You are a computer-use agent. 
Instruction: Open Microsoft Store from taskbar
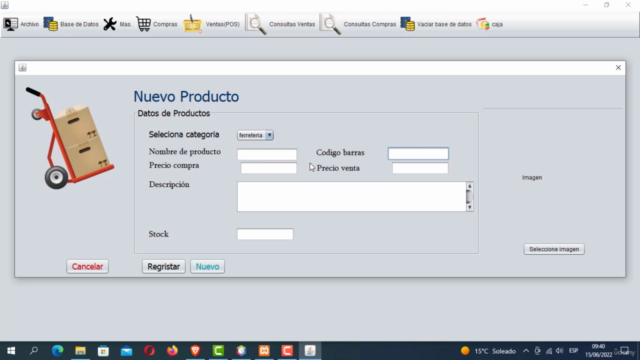(x=103, y=351)
